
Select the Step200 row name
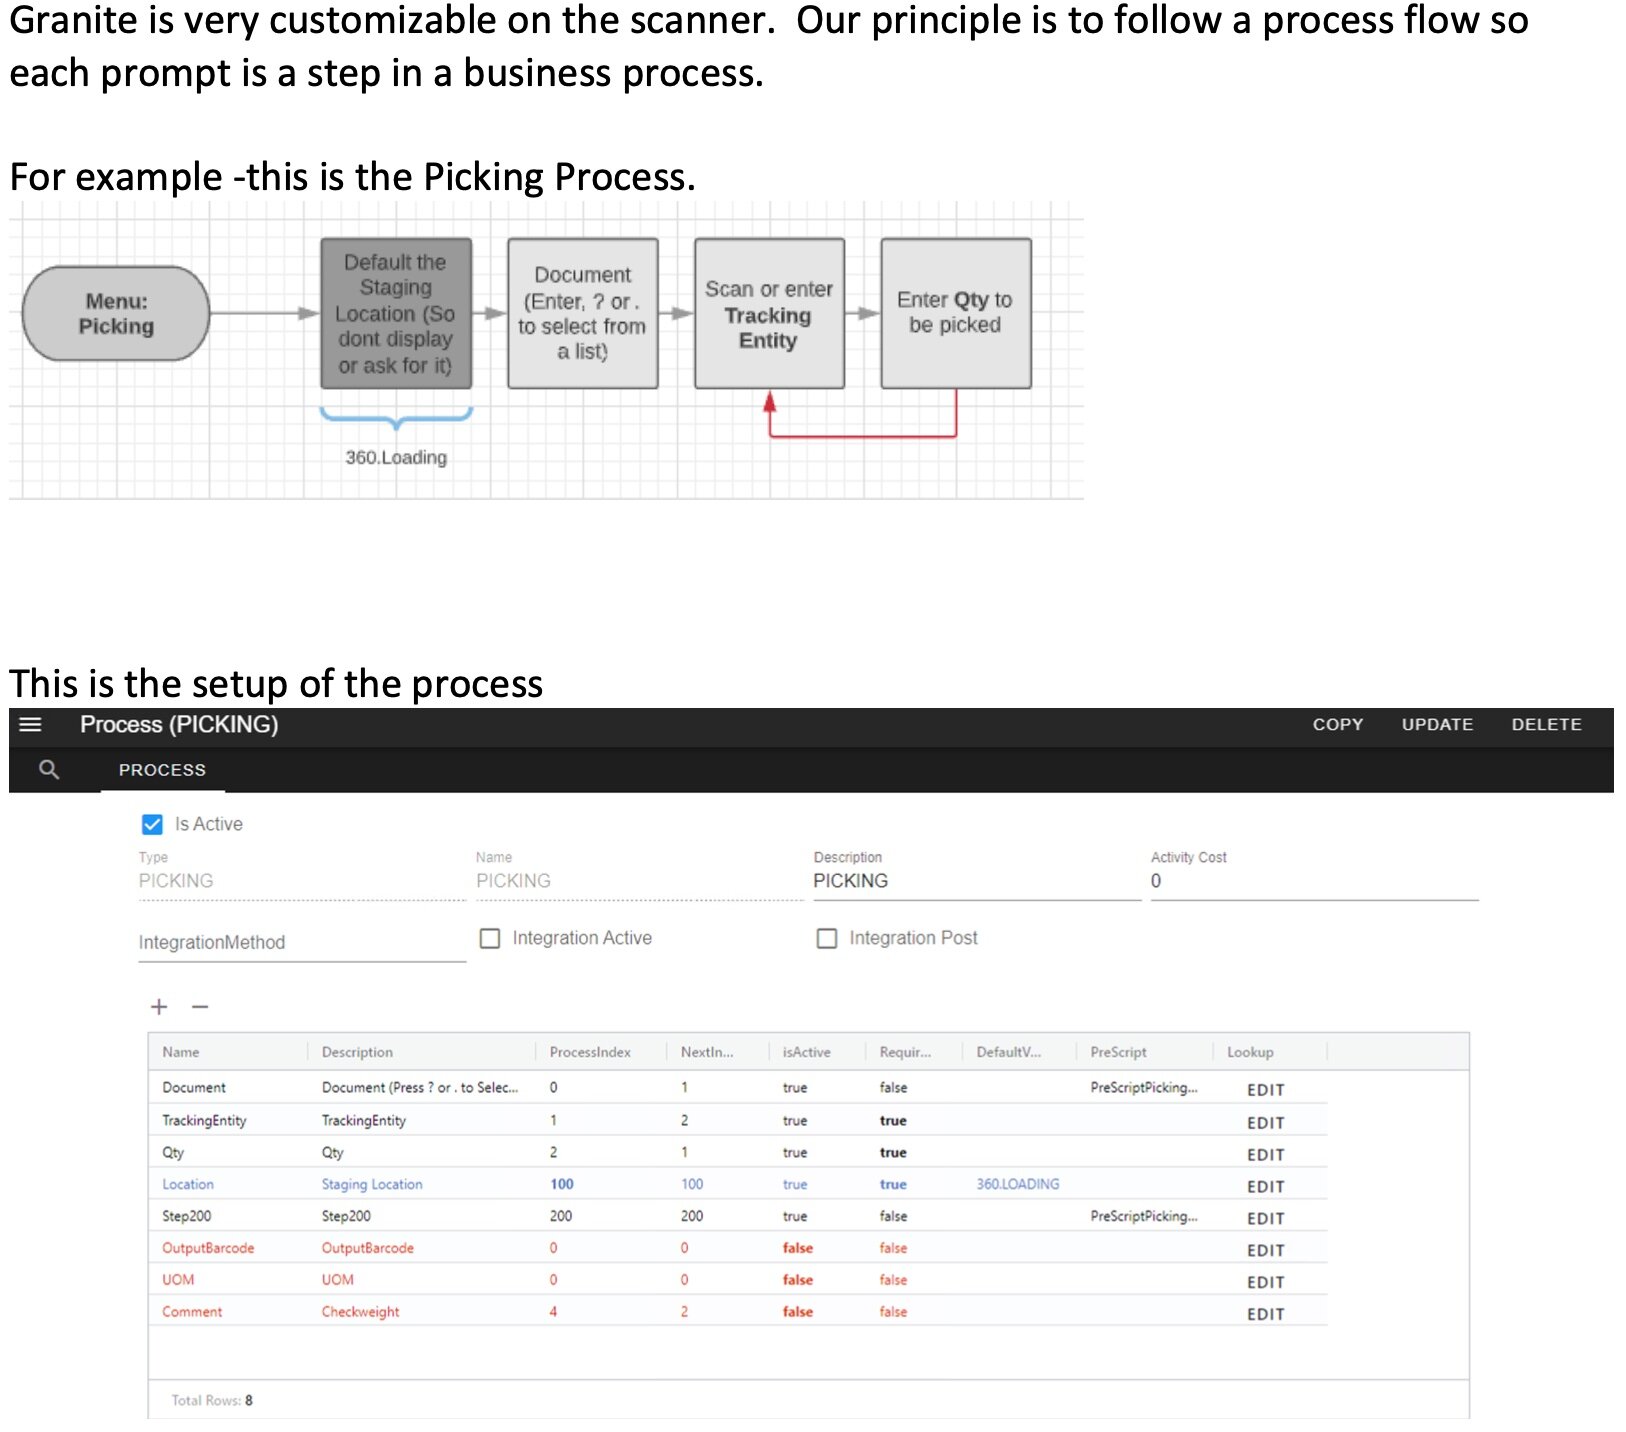pyautogui.click(x=187, y=1216)
